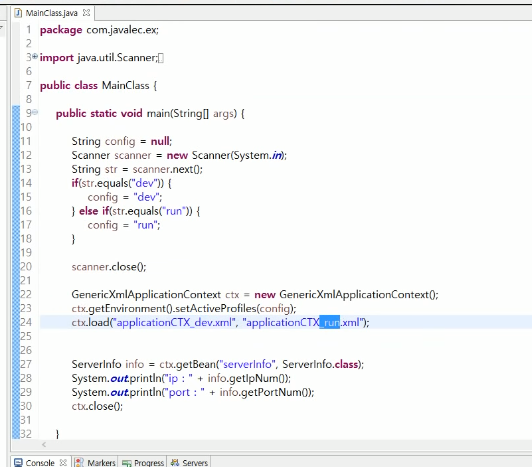
Task: Collapse the main method on line 9
Action: tap(35, 112)
